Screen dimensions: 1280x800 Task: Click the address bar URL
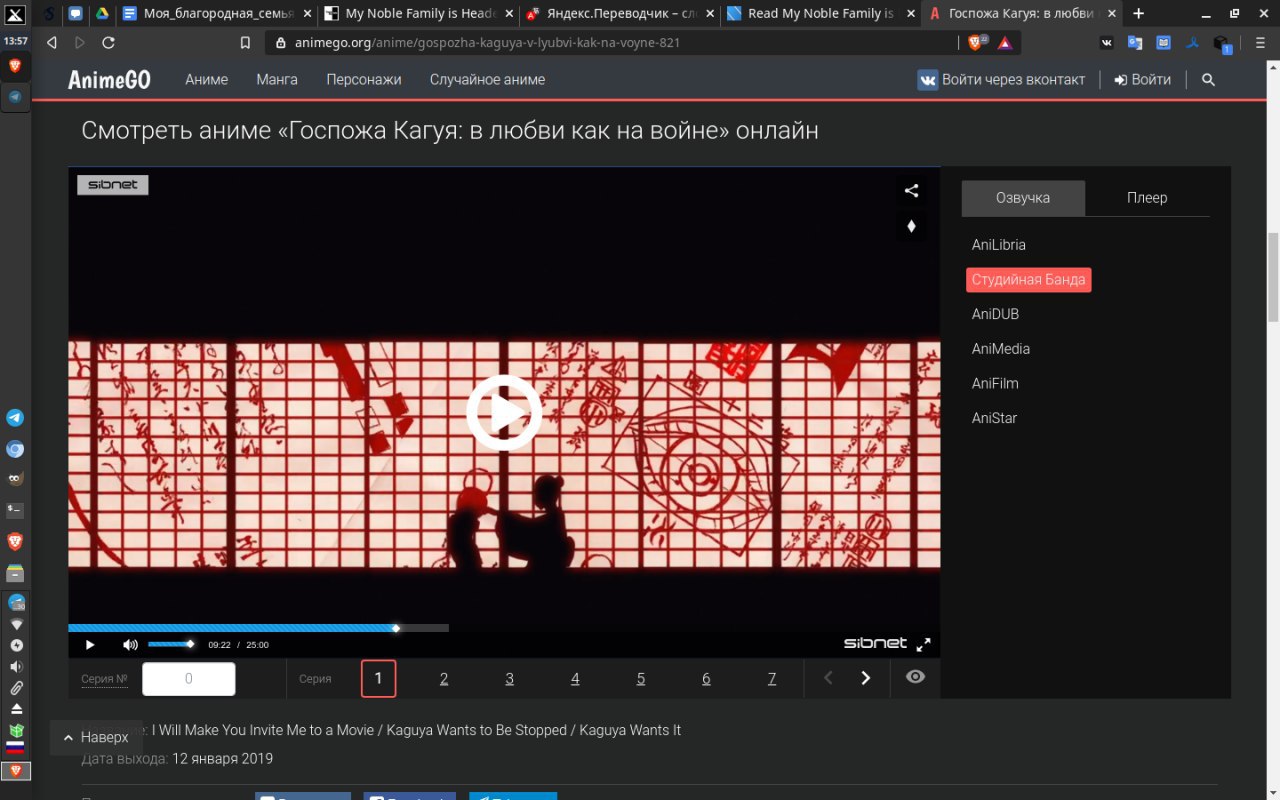click(488, 43)
